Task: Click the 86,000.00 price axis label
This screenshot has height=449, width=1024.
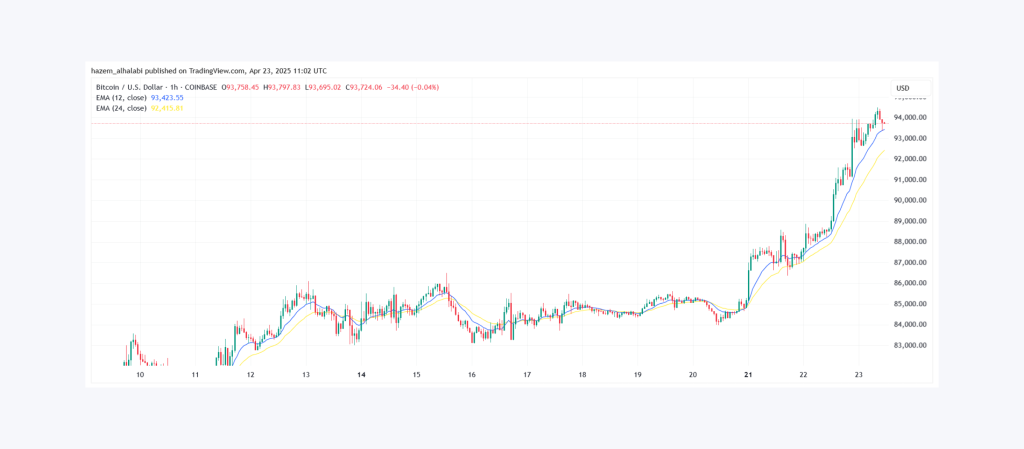Action: tap(909, 283)
